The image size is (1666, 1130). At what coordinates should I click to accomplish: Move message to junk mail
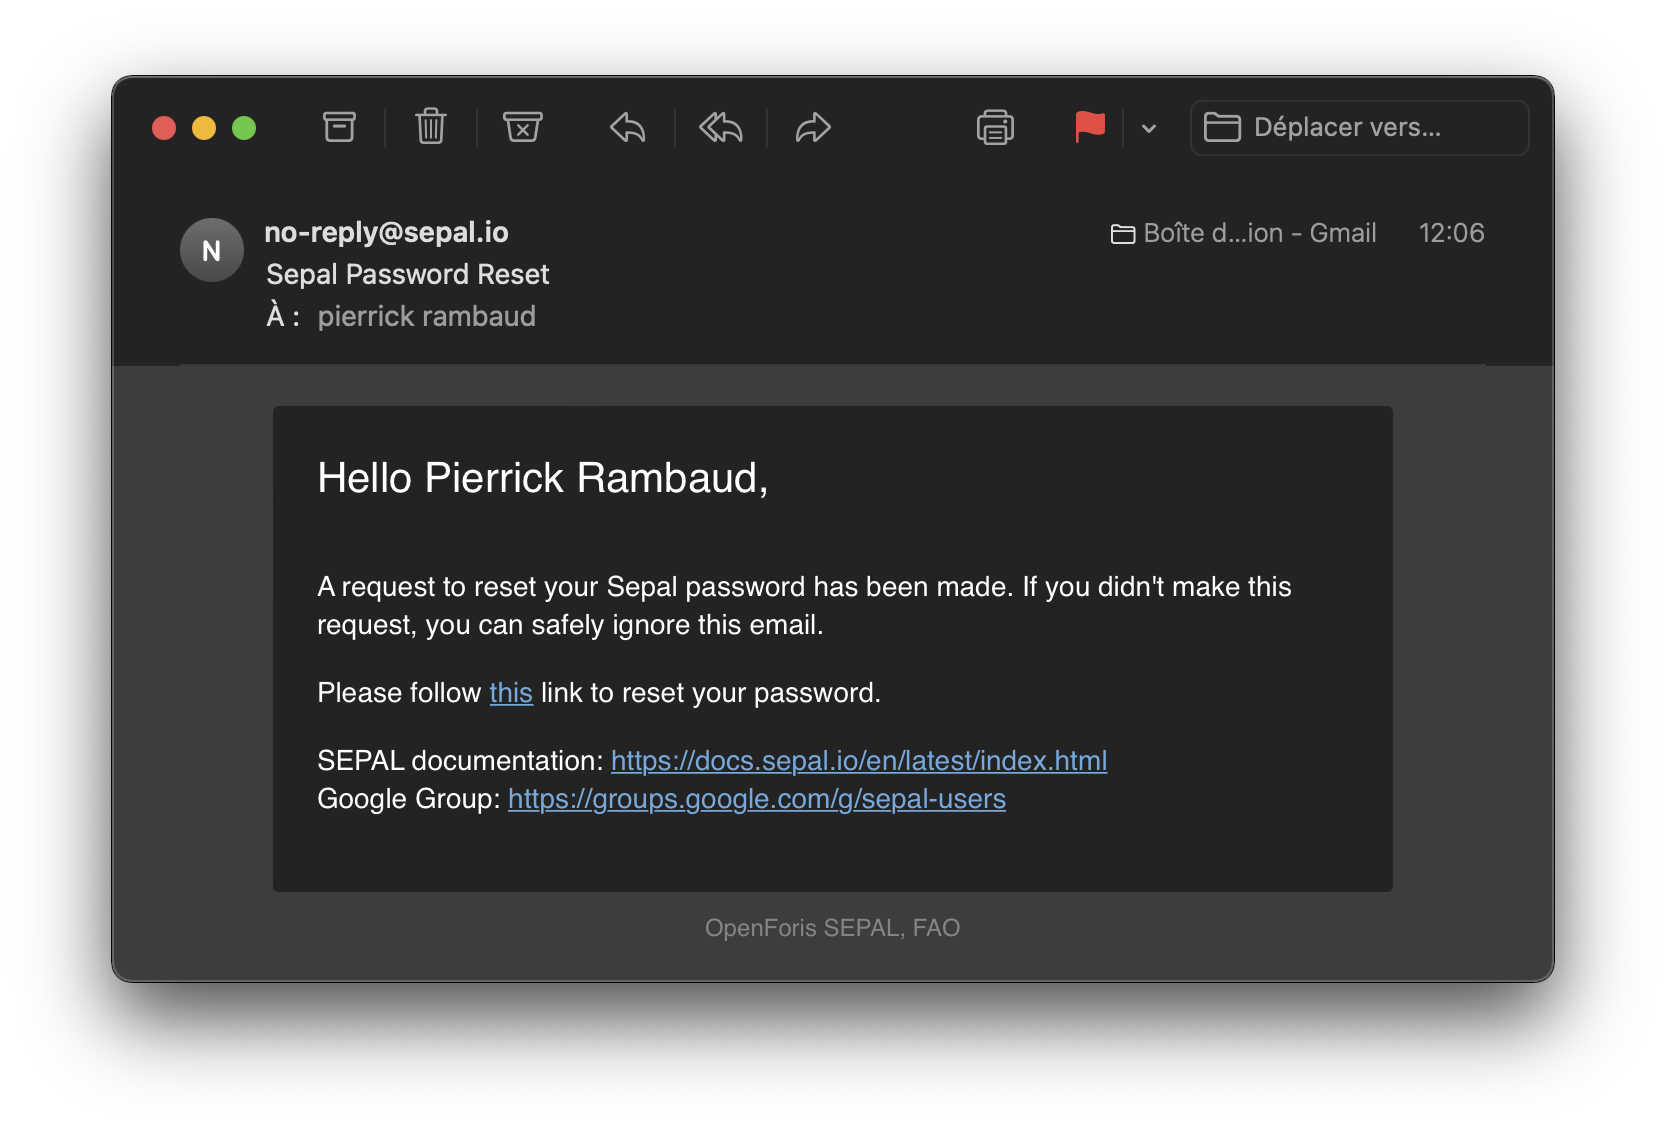(x=522, y=127)
